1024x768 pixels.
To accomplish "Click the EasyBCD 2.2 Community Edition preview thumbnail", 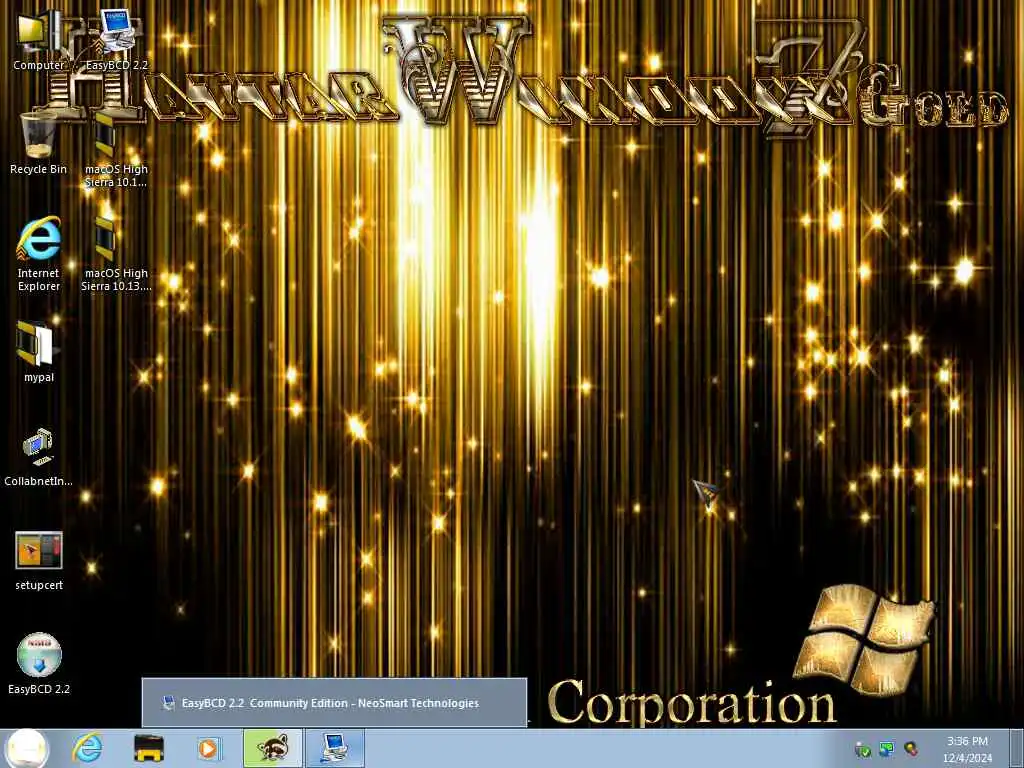I will tap(334, 703).
